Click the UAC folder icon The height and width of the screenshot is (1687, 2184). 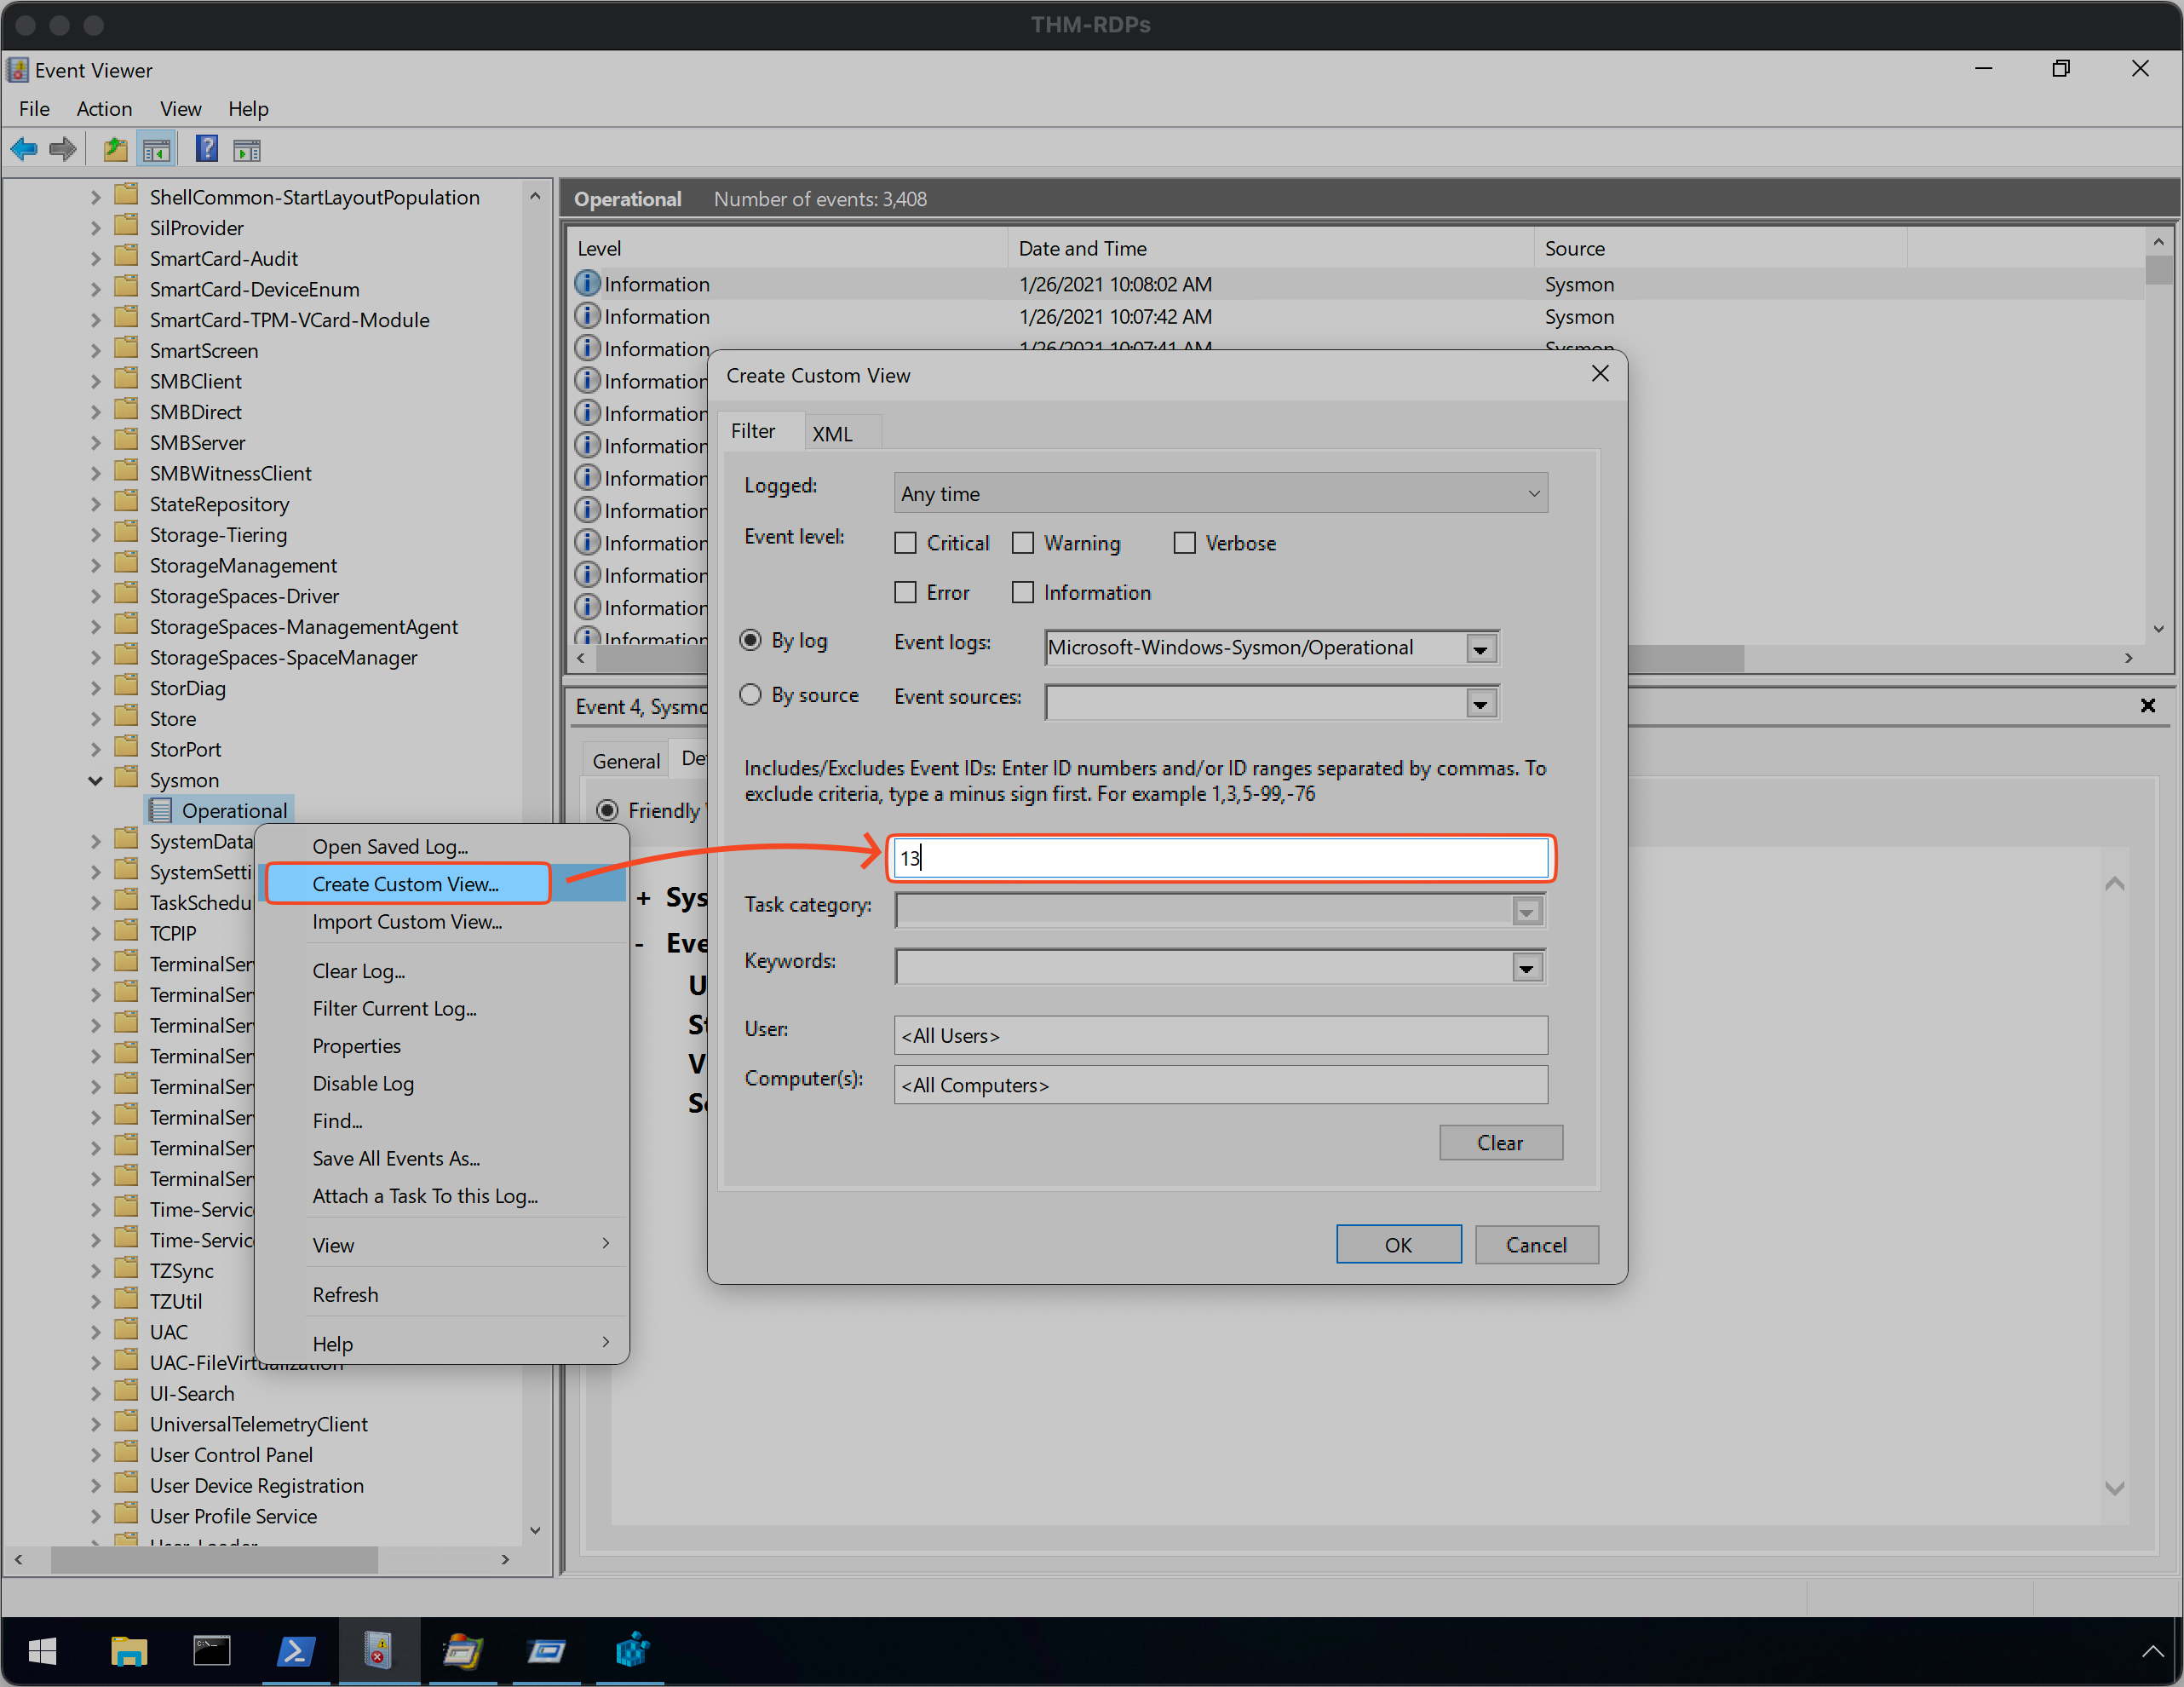pyautogui.click(x=126, y=1331)
